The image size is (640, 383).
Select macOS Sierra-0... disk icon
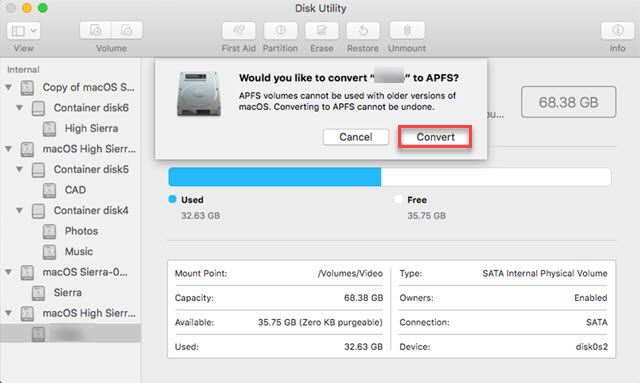27,272
